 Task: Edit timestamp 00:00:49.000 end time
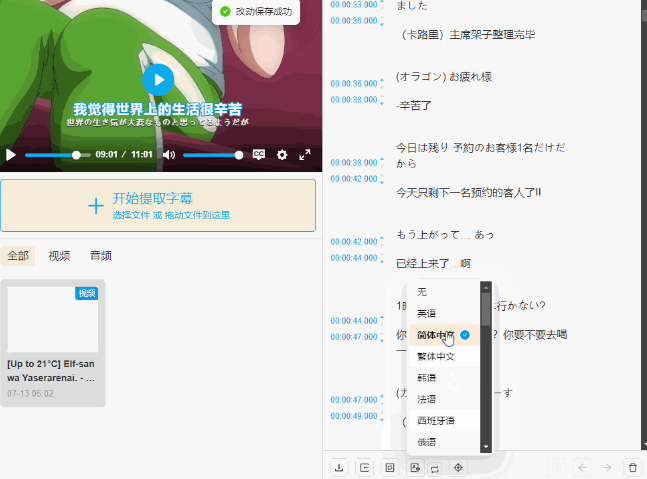tap(354, 416)
